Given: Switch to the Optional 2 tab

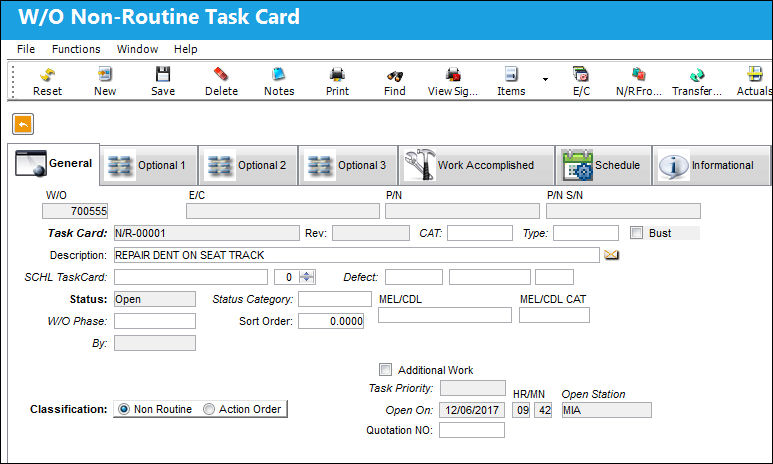Looking at the screenshot, I should [248, 165].
